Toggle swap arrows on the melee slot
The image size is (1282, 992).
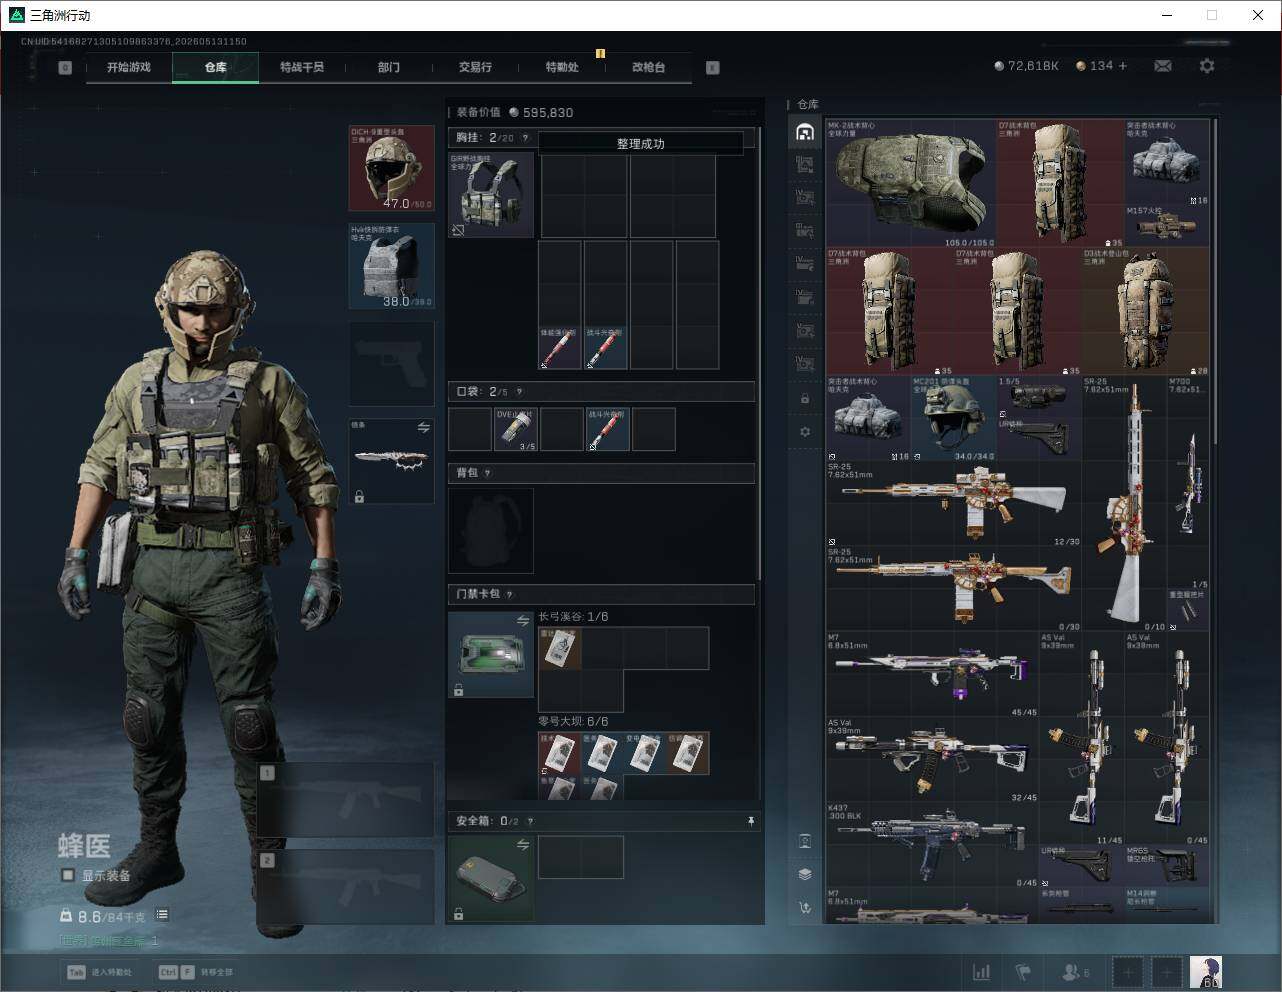tap(423, 428)
